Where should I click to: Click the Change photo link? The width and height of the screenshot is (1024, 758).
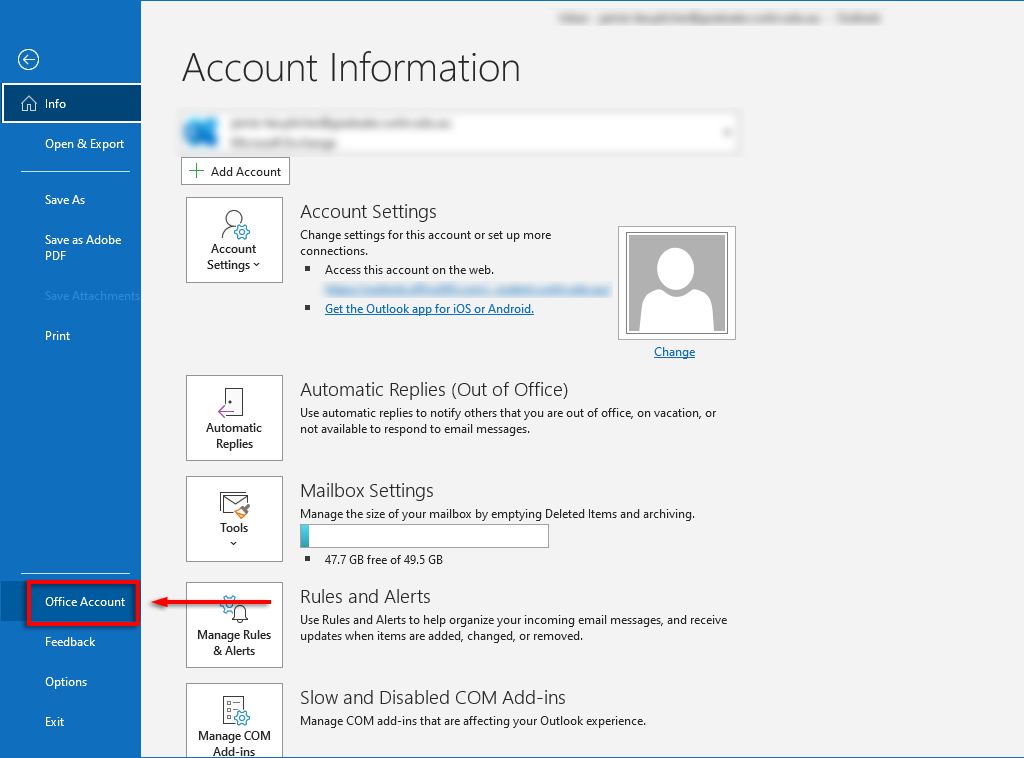[x=674, y=352]
